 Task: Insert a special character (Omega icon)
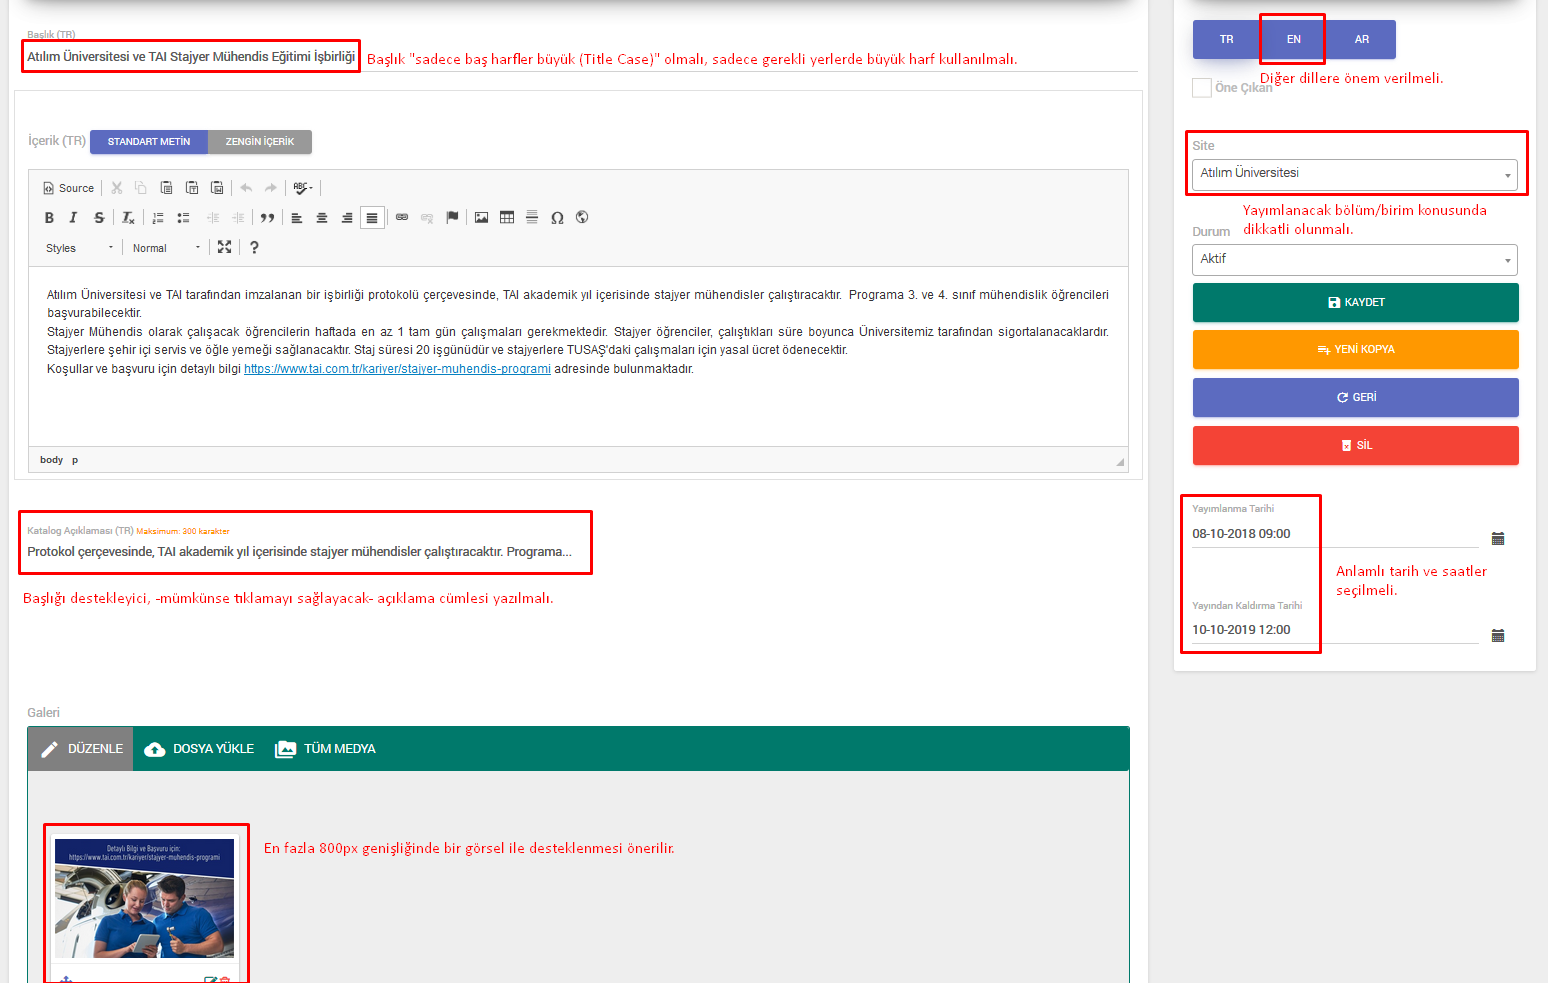point(557,218)
